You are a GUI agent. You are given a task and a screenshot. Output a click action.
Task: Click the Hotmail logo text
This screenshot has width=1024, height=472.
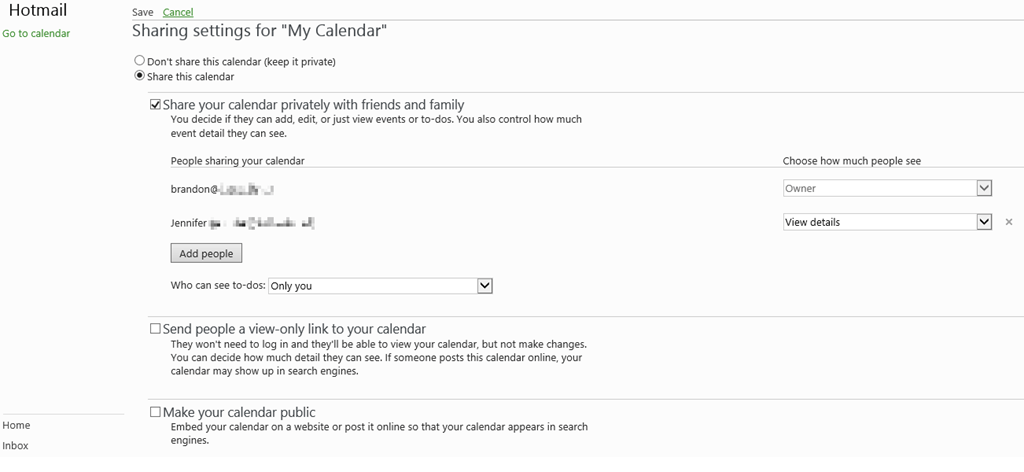pyautogui.click(x=37, y=11)
